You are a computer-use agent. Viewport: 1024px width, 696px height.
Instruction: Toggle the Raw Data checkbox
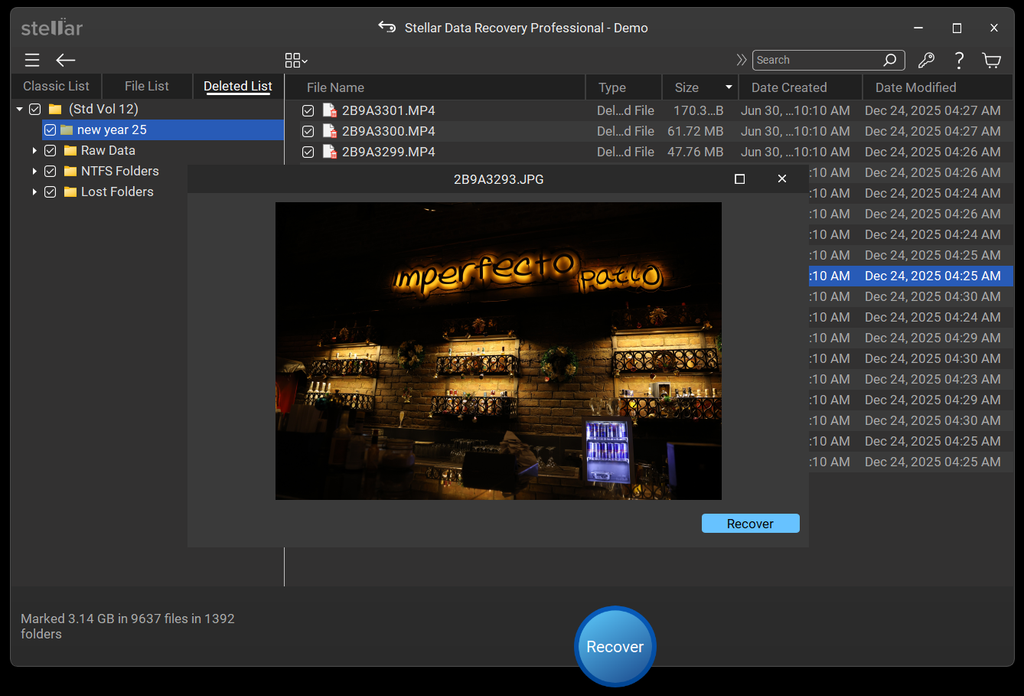coord(50,151)
